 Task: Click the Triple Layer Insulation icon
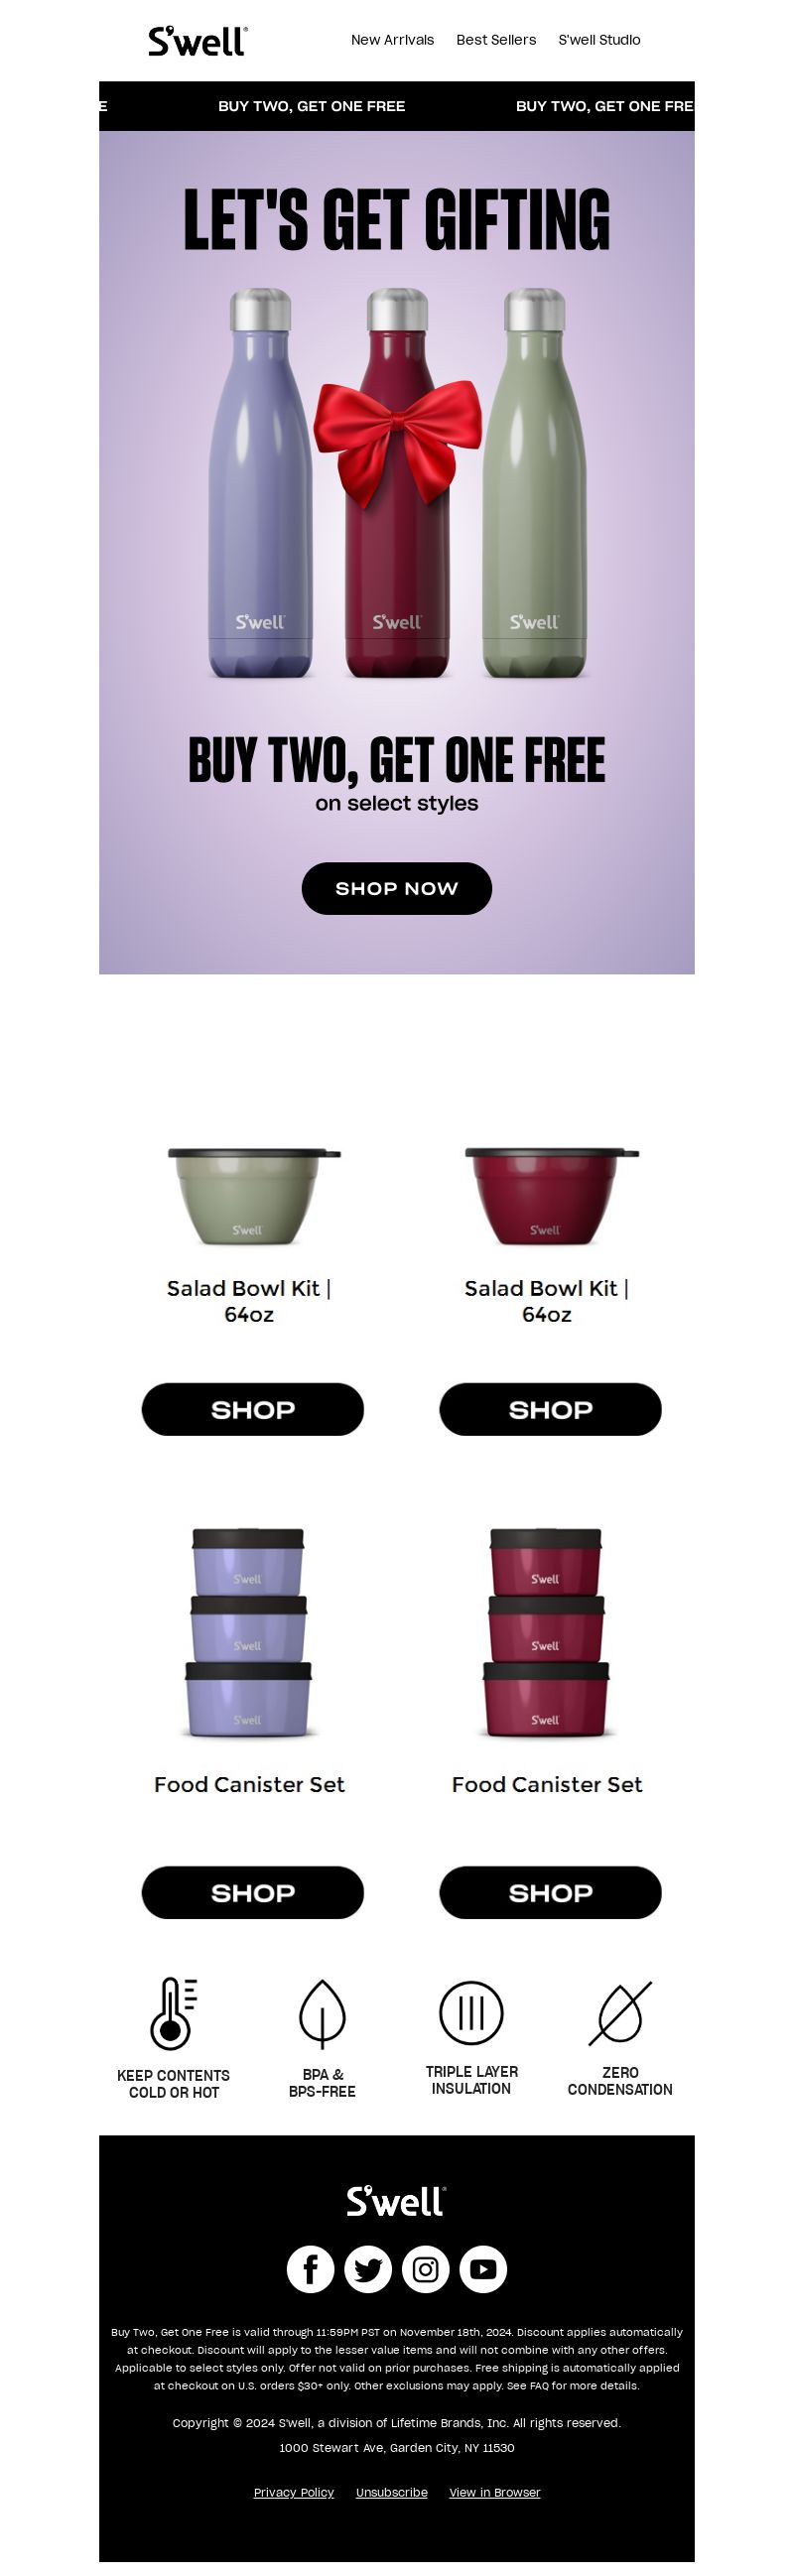(x=471, y=2013)
